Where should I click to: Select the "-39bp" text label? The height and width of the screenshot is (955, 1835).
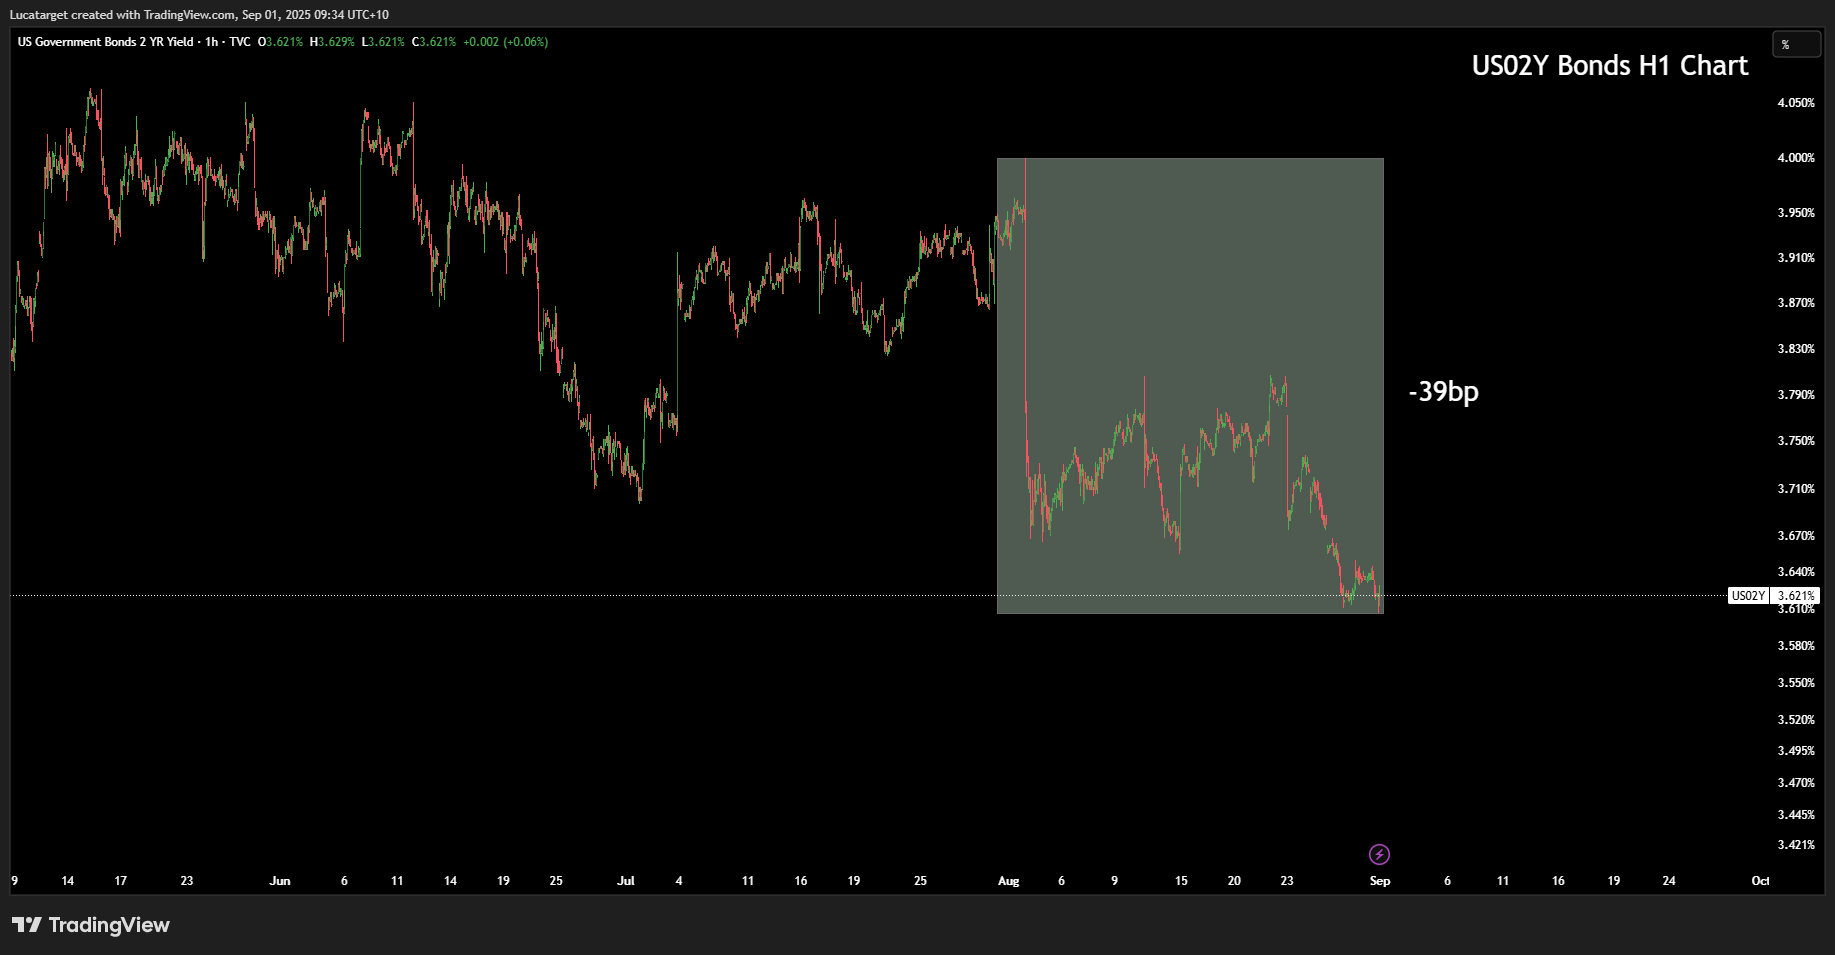(1443, 391)
